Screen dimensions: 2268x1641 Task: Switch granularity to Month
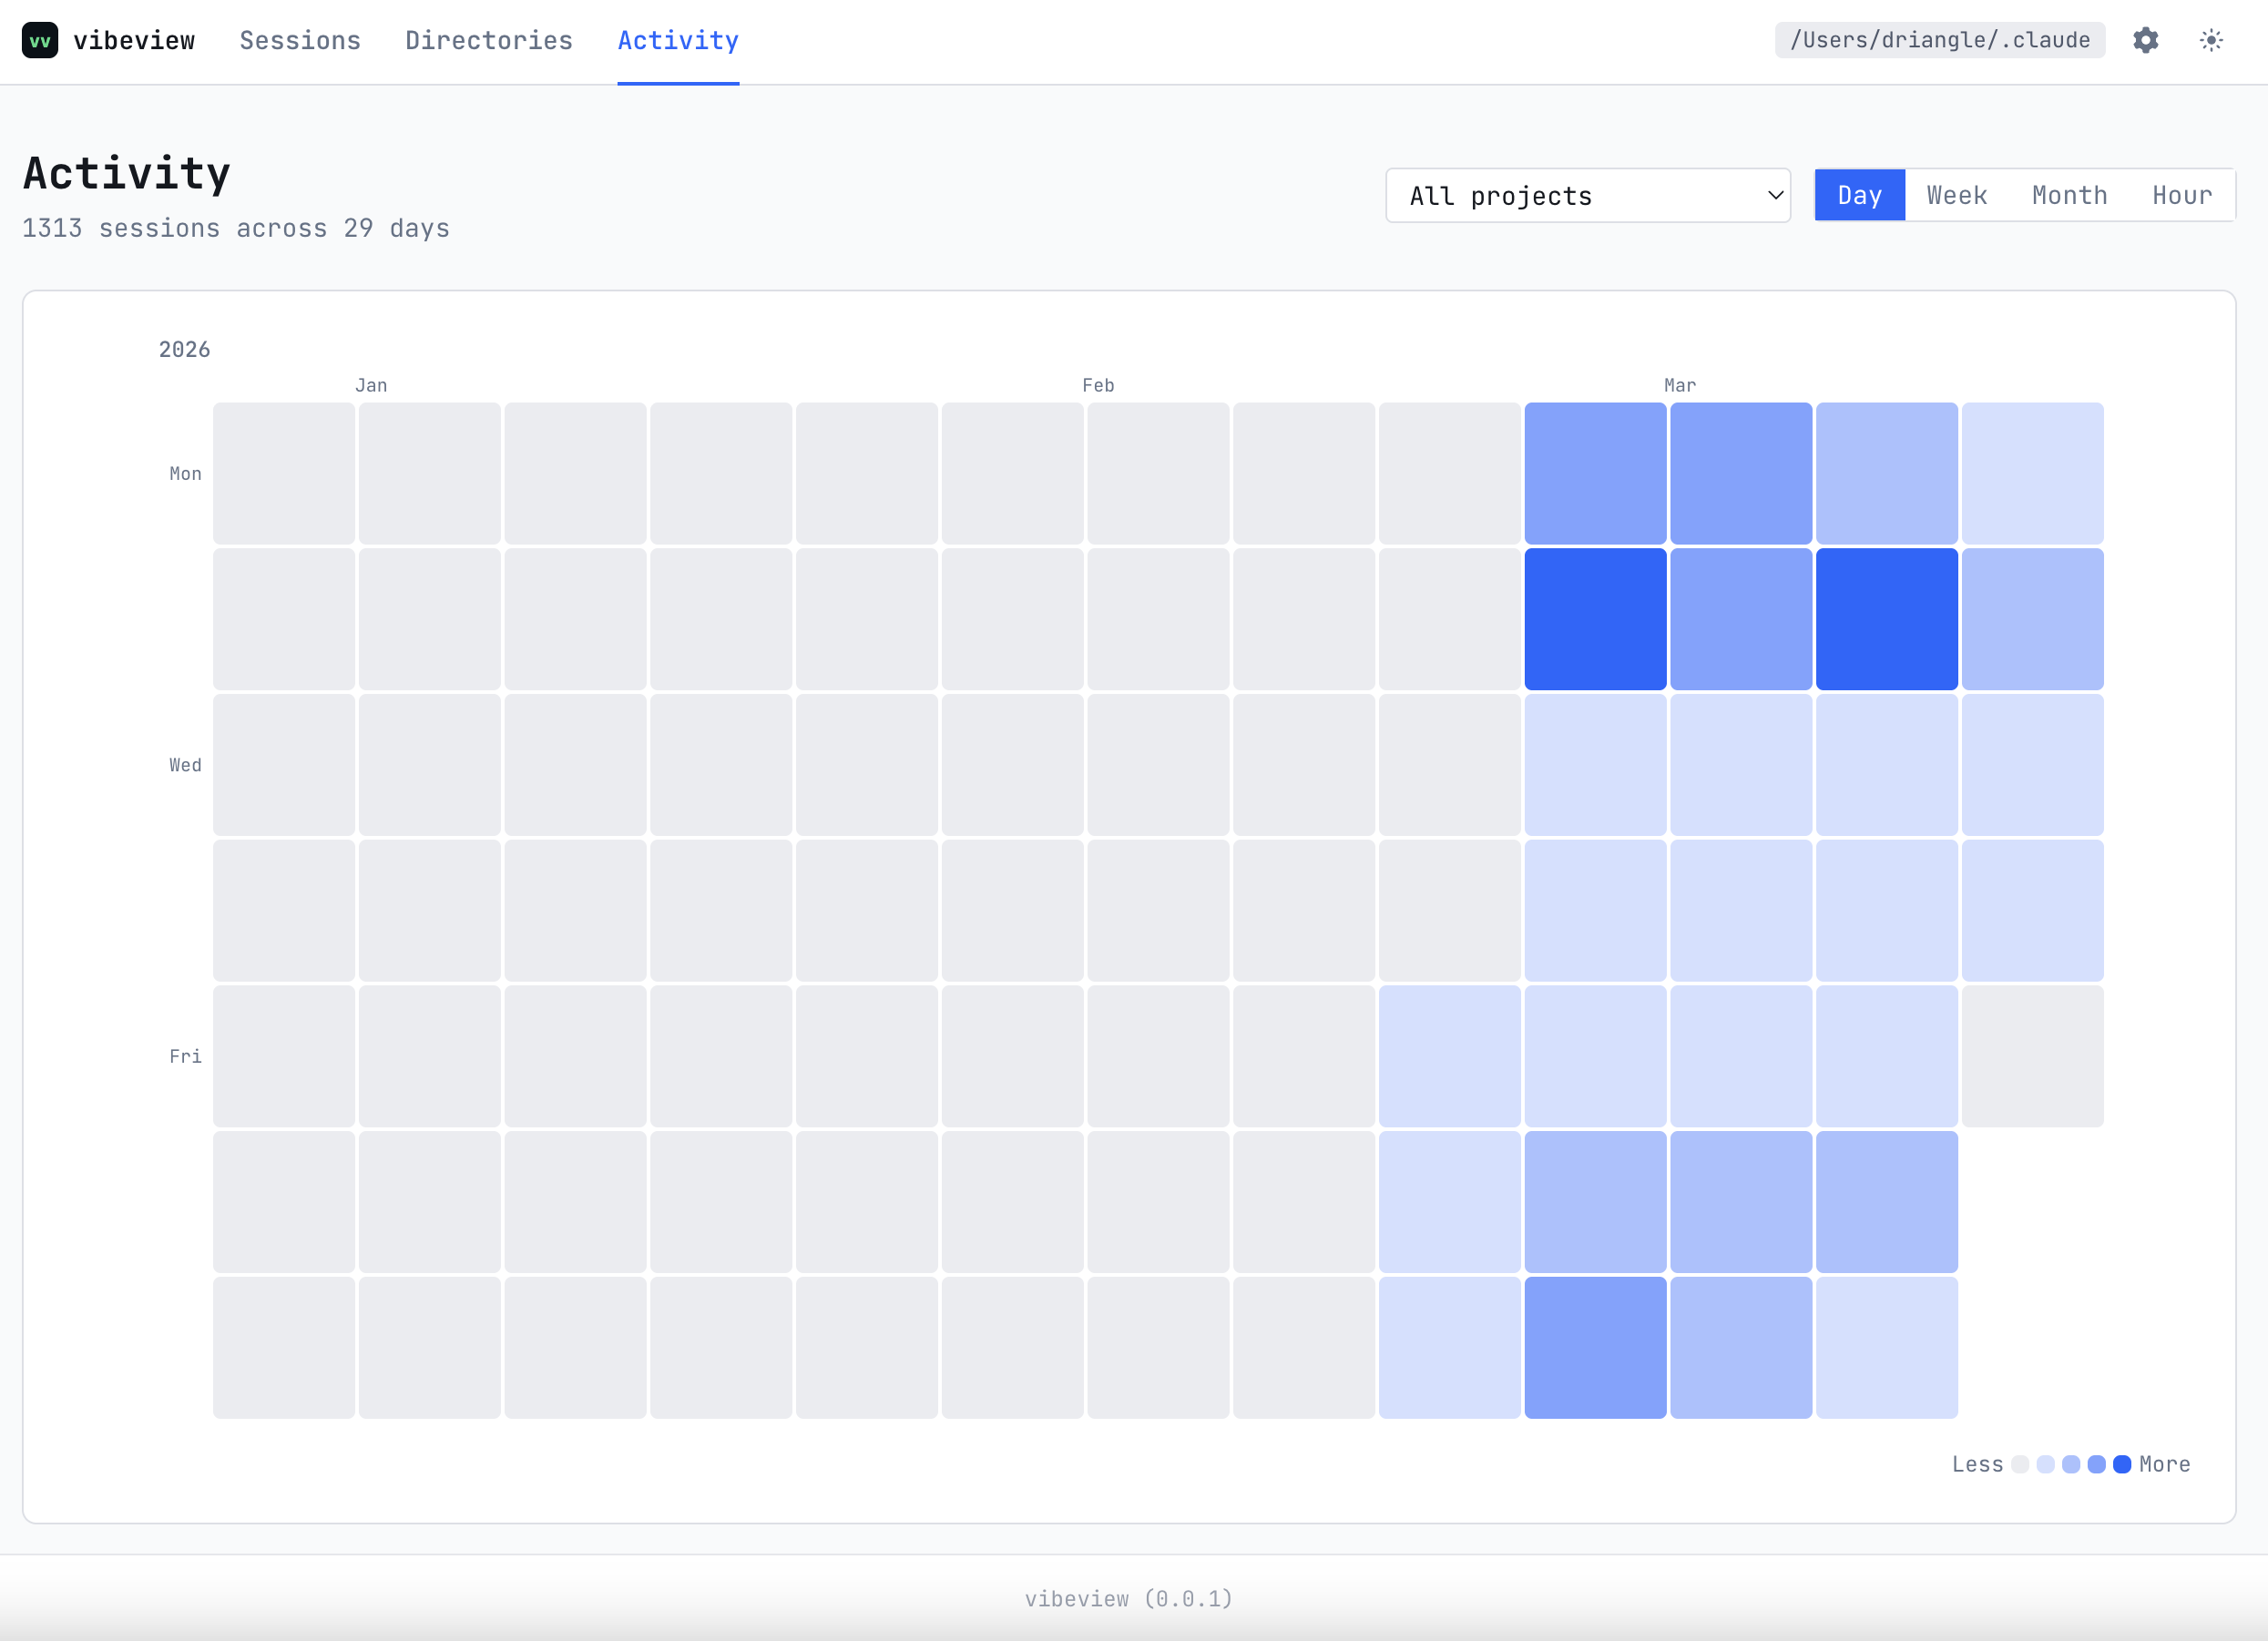click(2069, 195)
